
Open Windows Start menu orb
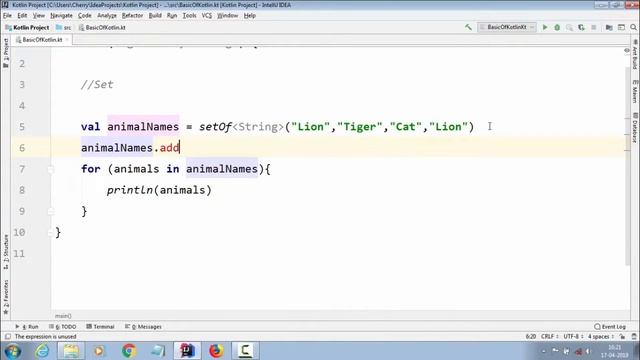(13, 351)
